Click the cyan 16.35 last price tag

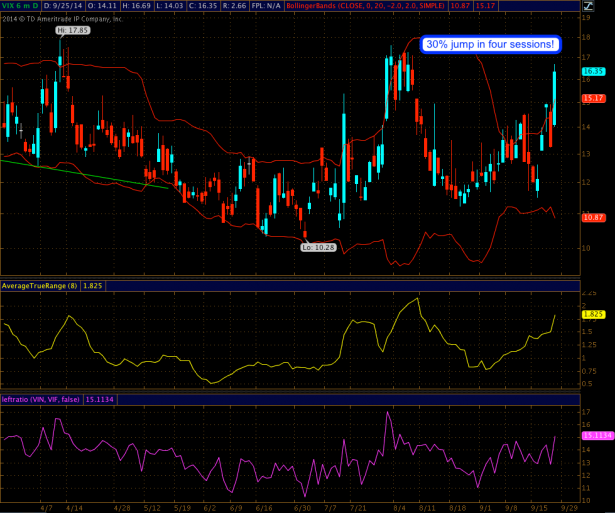[594, 71]
